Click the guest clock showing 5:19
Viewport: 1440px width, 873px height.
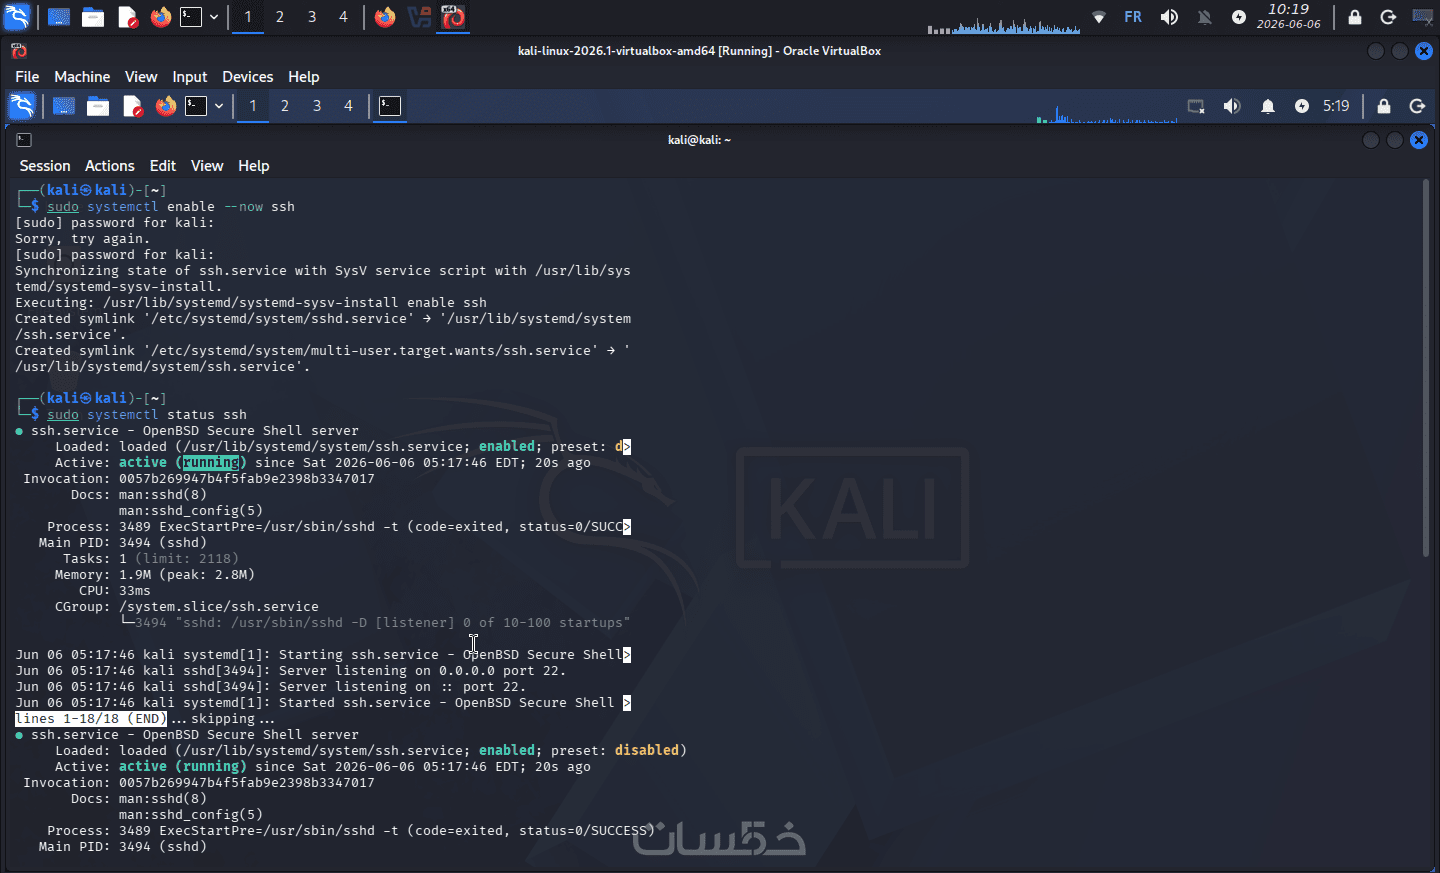point(1336,106)
